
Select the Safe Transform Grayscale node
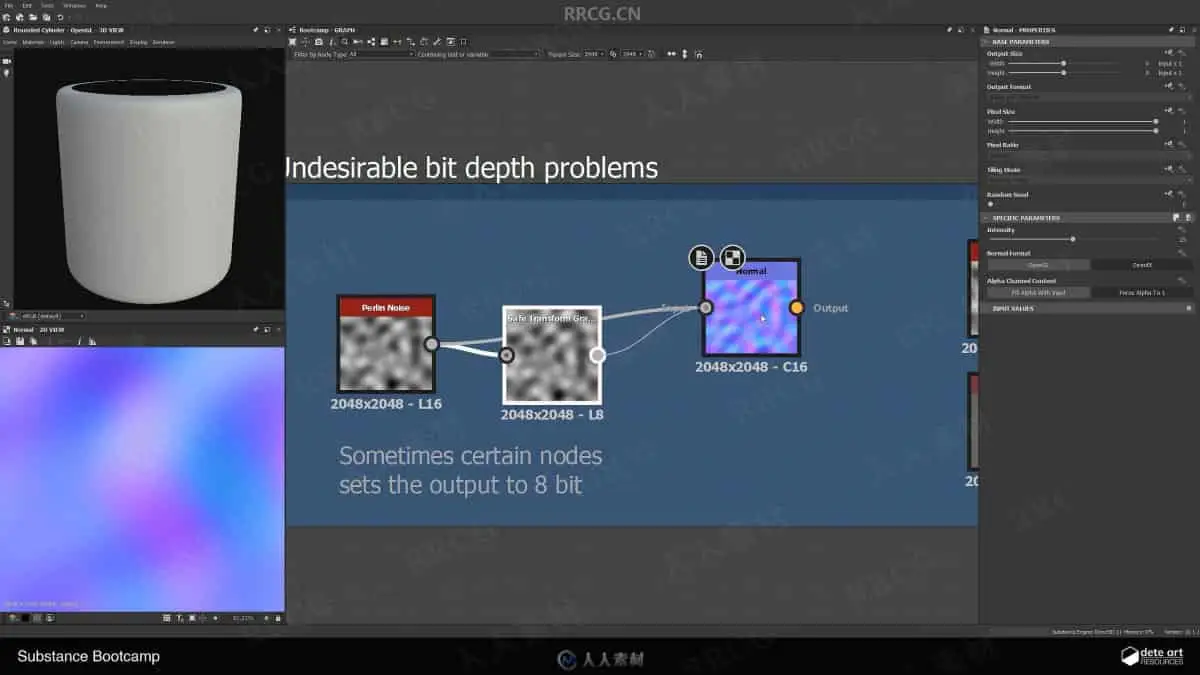[551, 355]
